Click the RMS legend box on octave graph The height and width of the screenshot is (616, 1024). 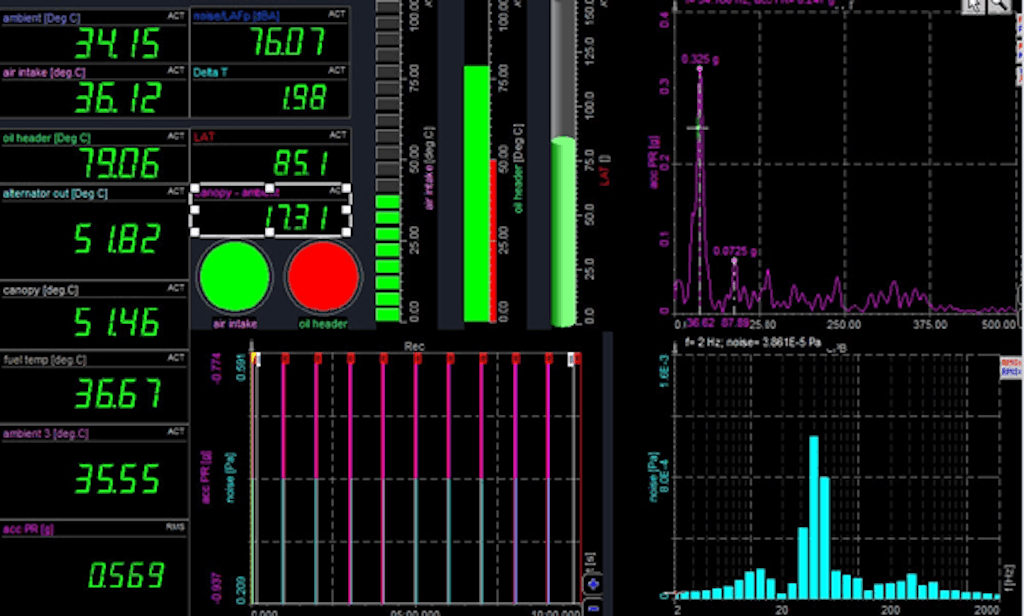click(1011, 367)
